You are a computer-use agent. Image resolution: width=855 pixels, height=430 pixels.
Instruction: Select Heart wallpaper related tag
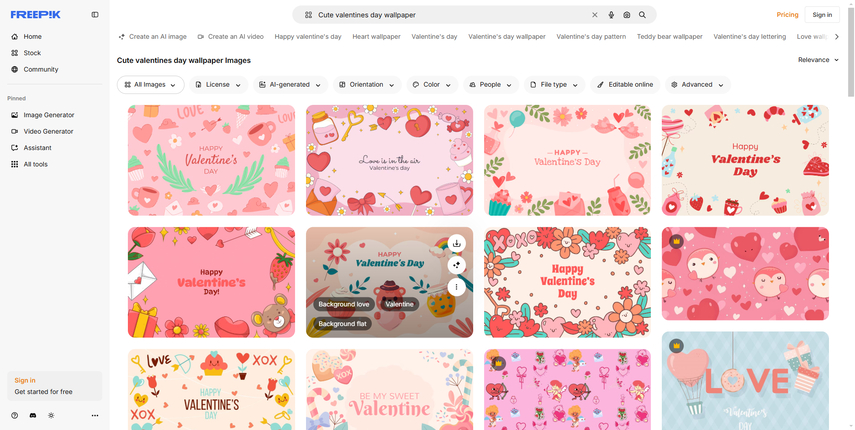[376, 37]
